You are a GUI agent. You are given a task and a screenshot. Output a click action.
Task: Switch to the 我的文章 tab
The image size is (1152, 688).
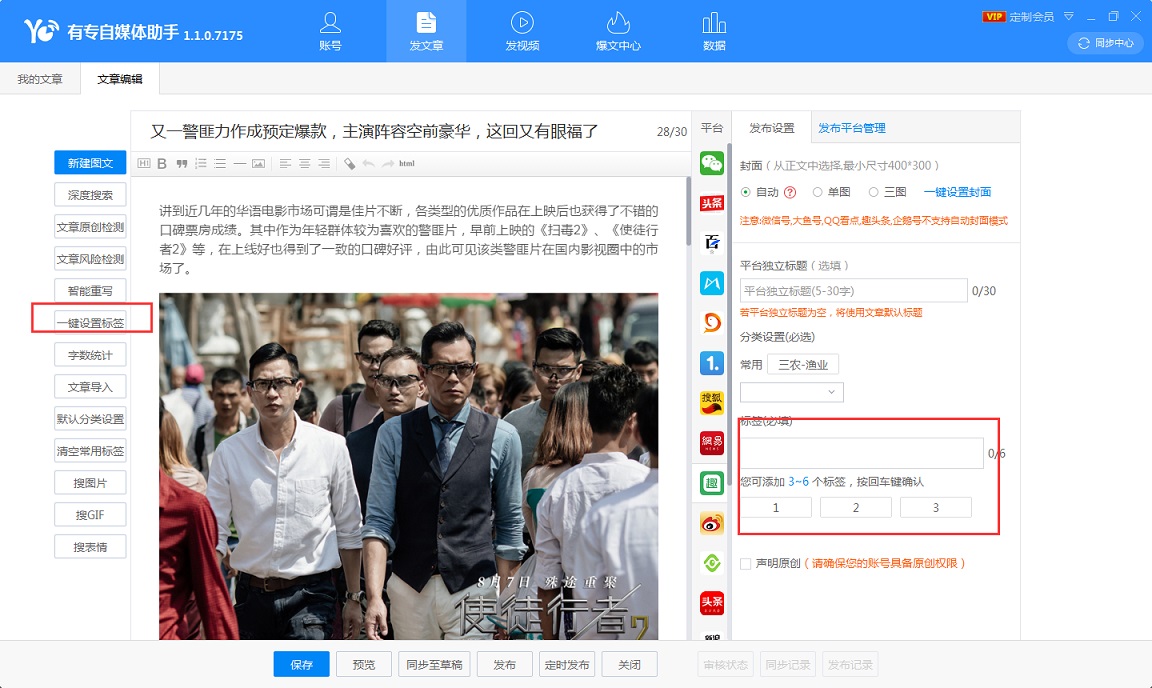(x=40, y=79)
